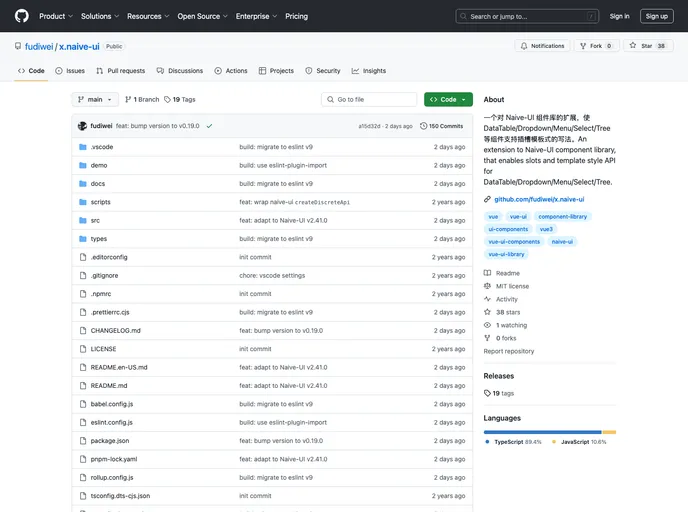The image size is (688, 512).
Task: Select the Code tab
Action: 31,71
